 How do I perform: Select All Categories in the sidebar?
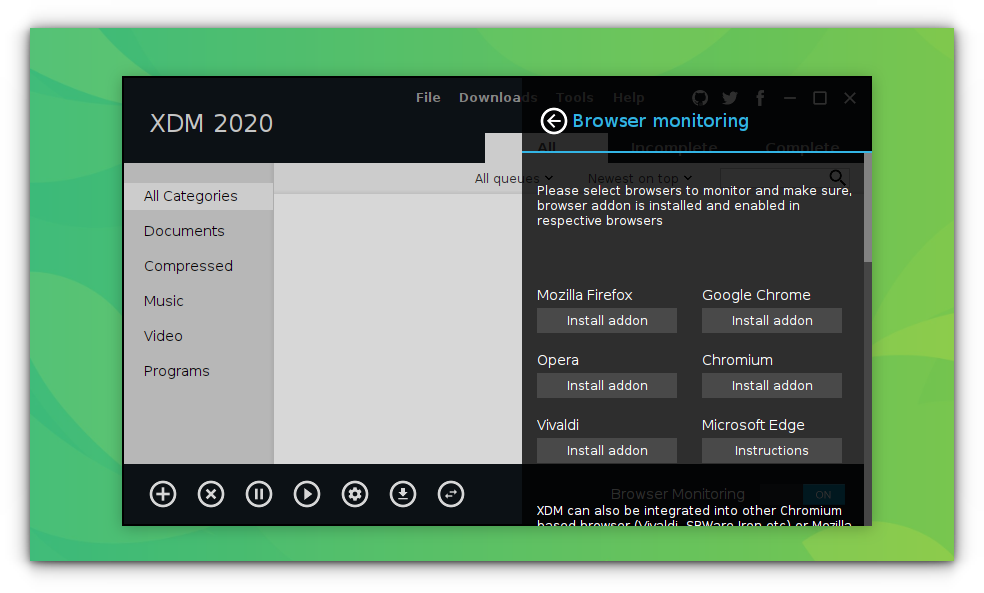tap(198, 196)
